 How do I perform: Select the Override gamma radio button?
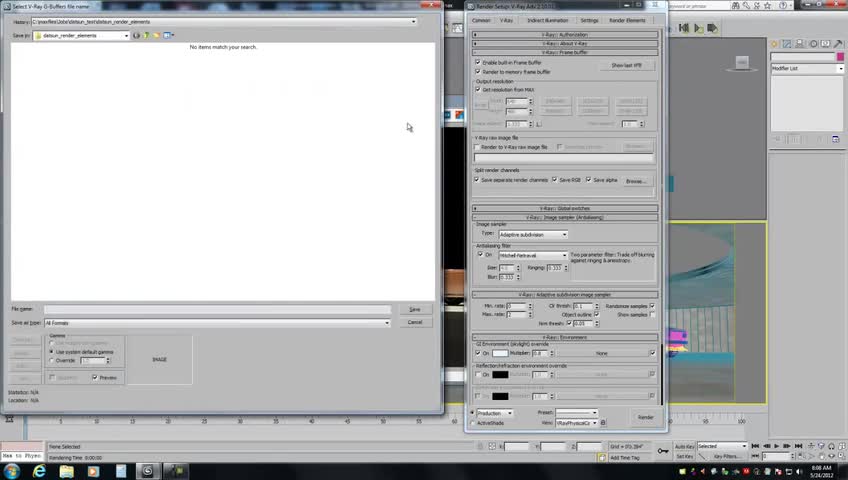tap(52, 361)
